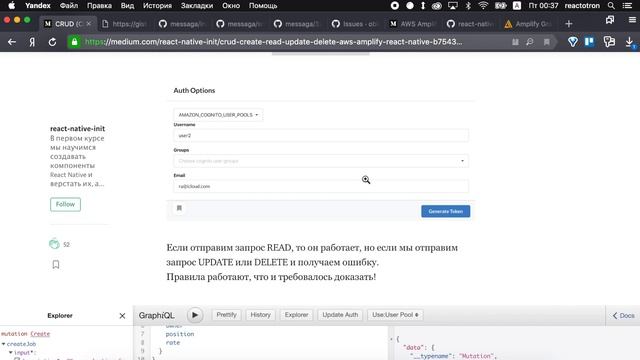Click the bookmark icon below Auth Options

click(179, 208)
